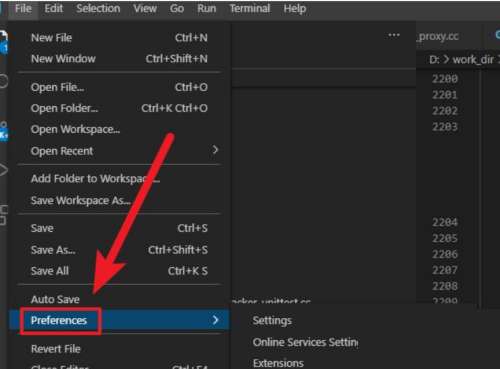Click work_dir in the breadcrumb path
Viewport: 500px width, 369px height.
tap(473, 60)
